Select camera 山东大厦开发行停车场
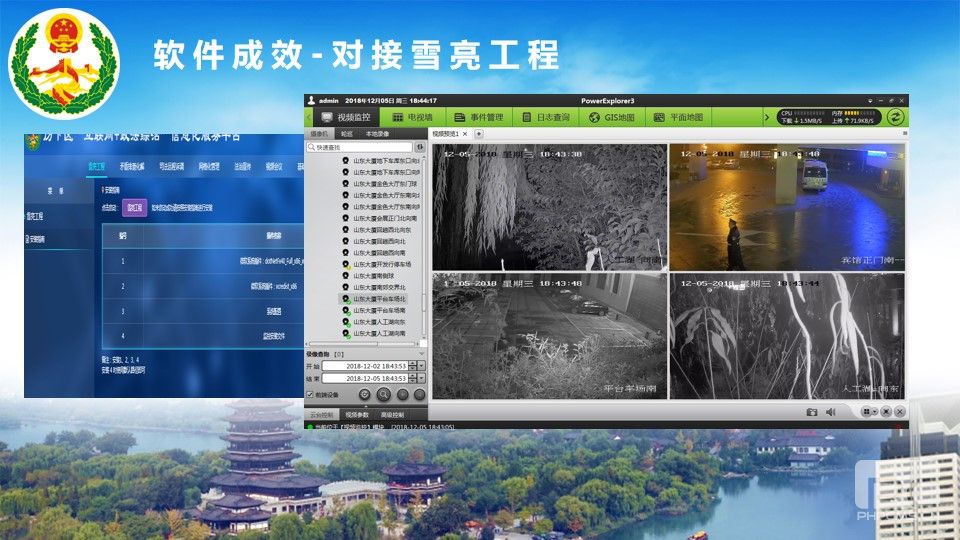Image resolution: width=960 pixels, height=540 pixels. 380,264
